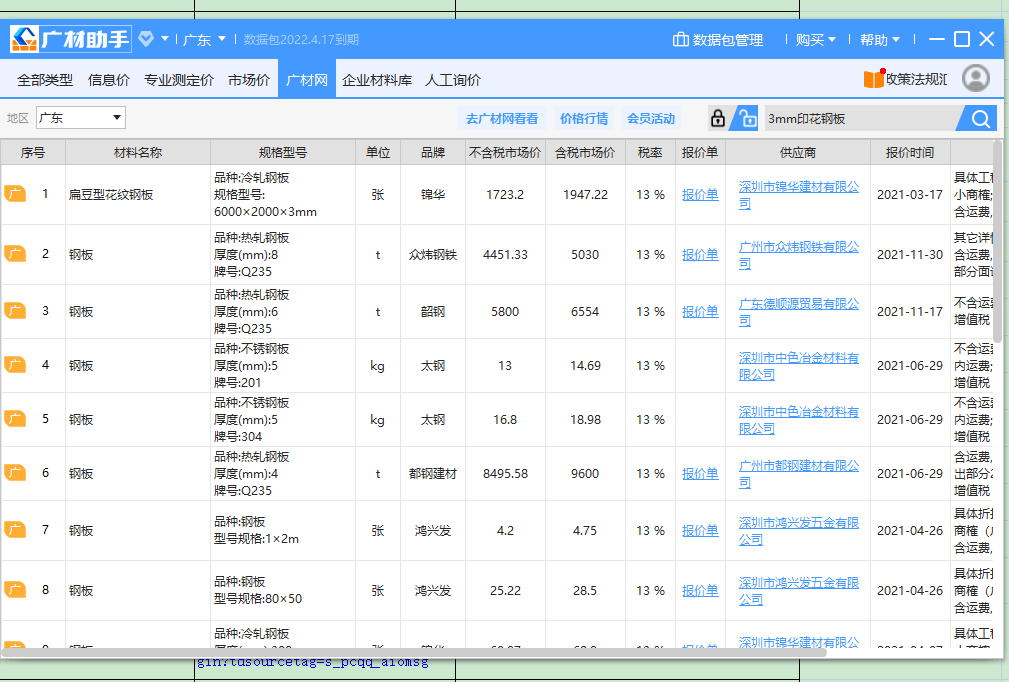
Task: Open 报价单 link in the 都钢建材 row
Action: tap(700, 474)
